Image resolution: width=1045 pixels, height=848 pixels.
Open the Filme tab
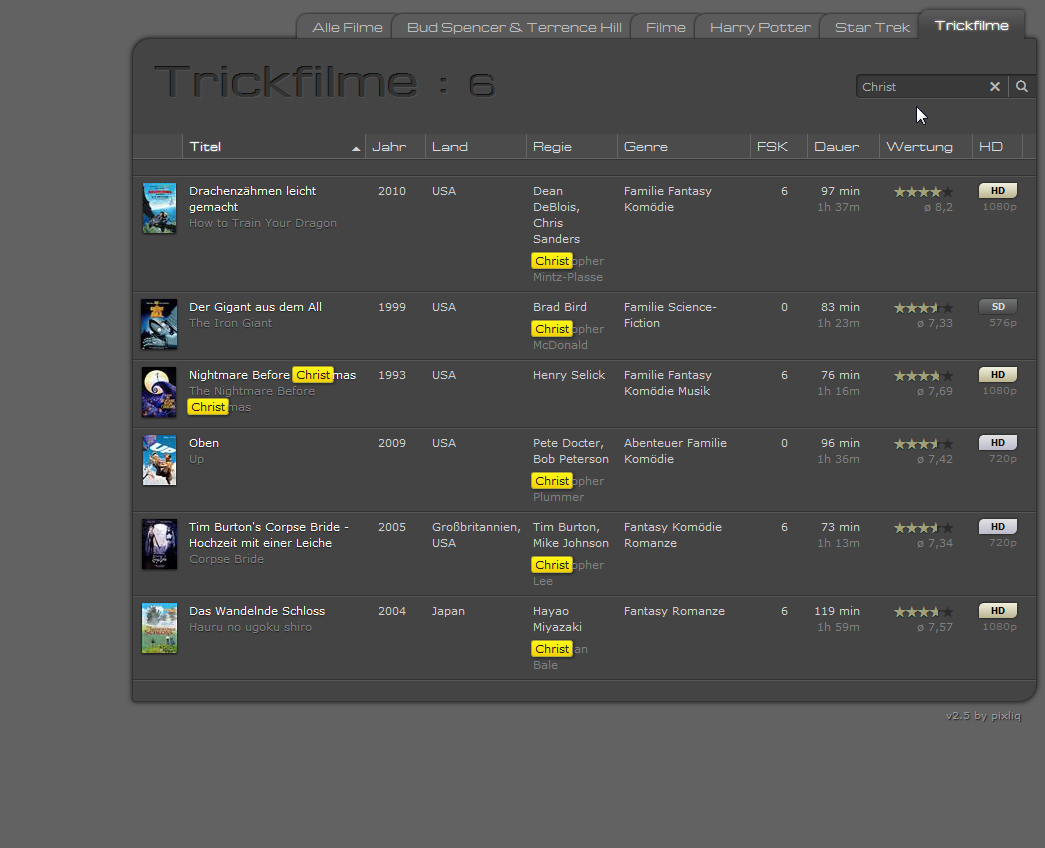[665, 27]
